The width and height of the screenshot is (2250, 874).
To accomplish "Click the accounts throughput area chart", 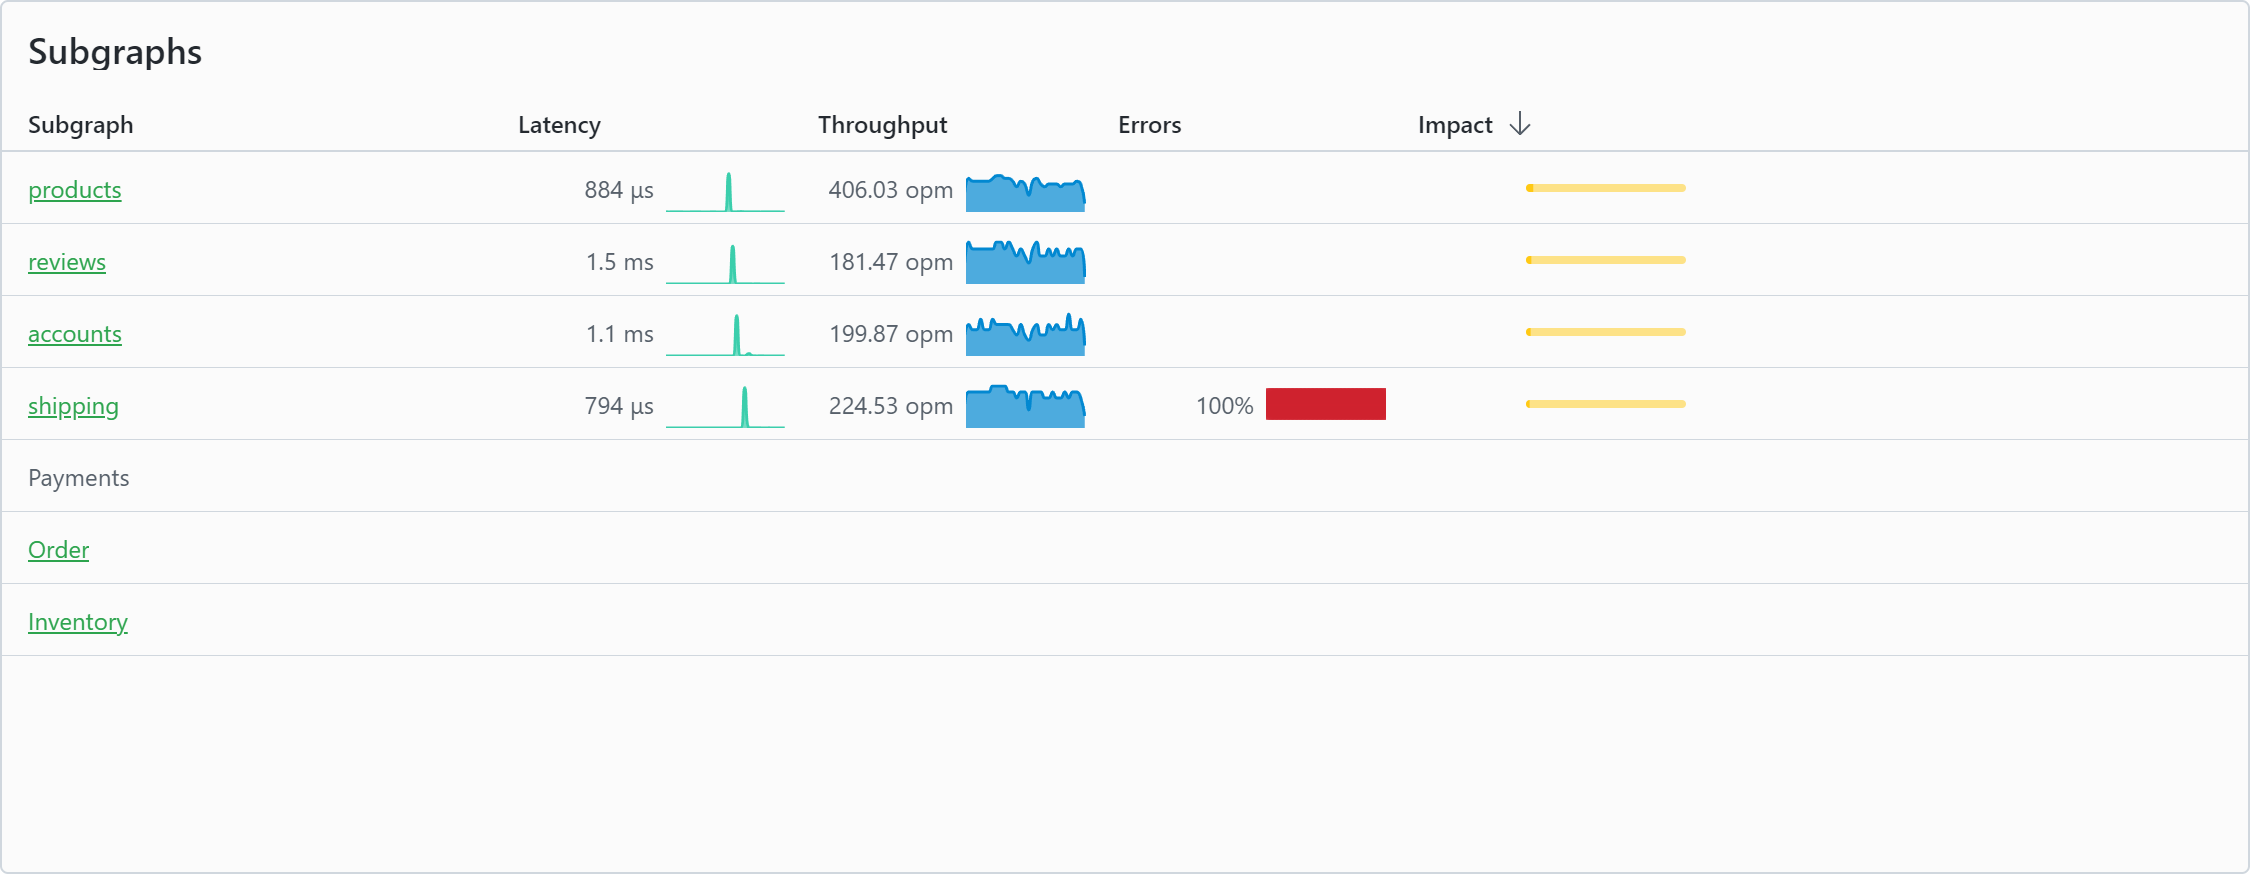I will point(1025,336).
